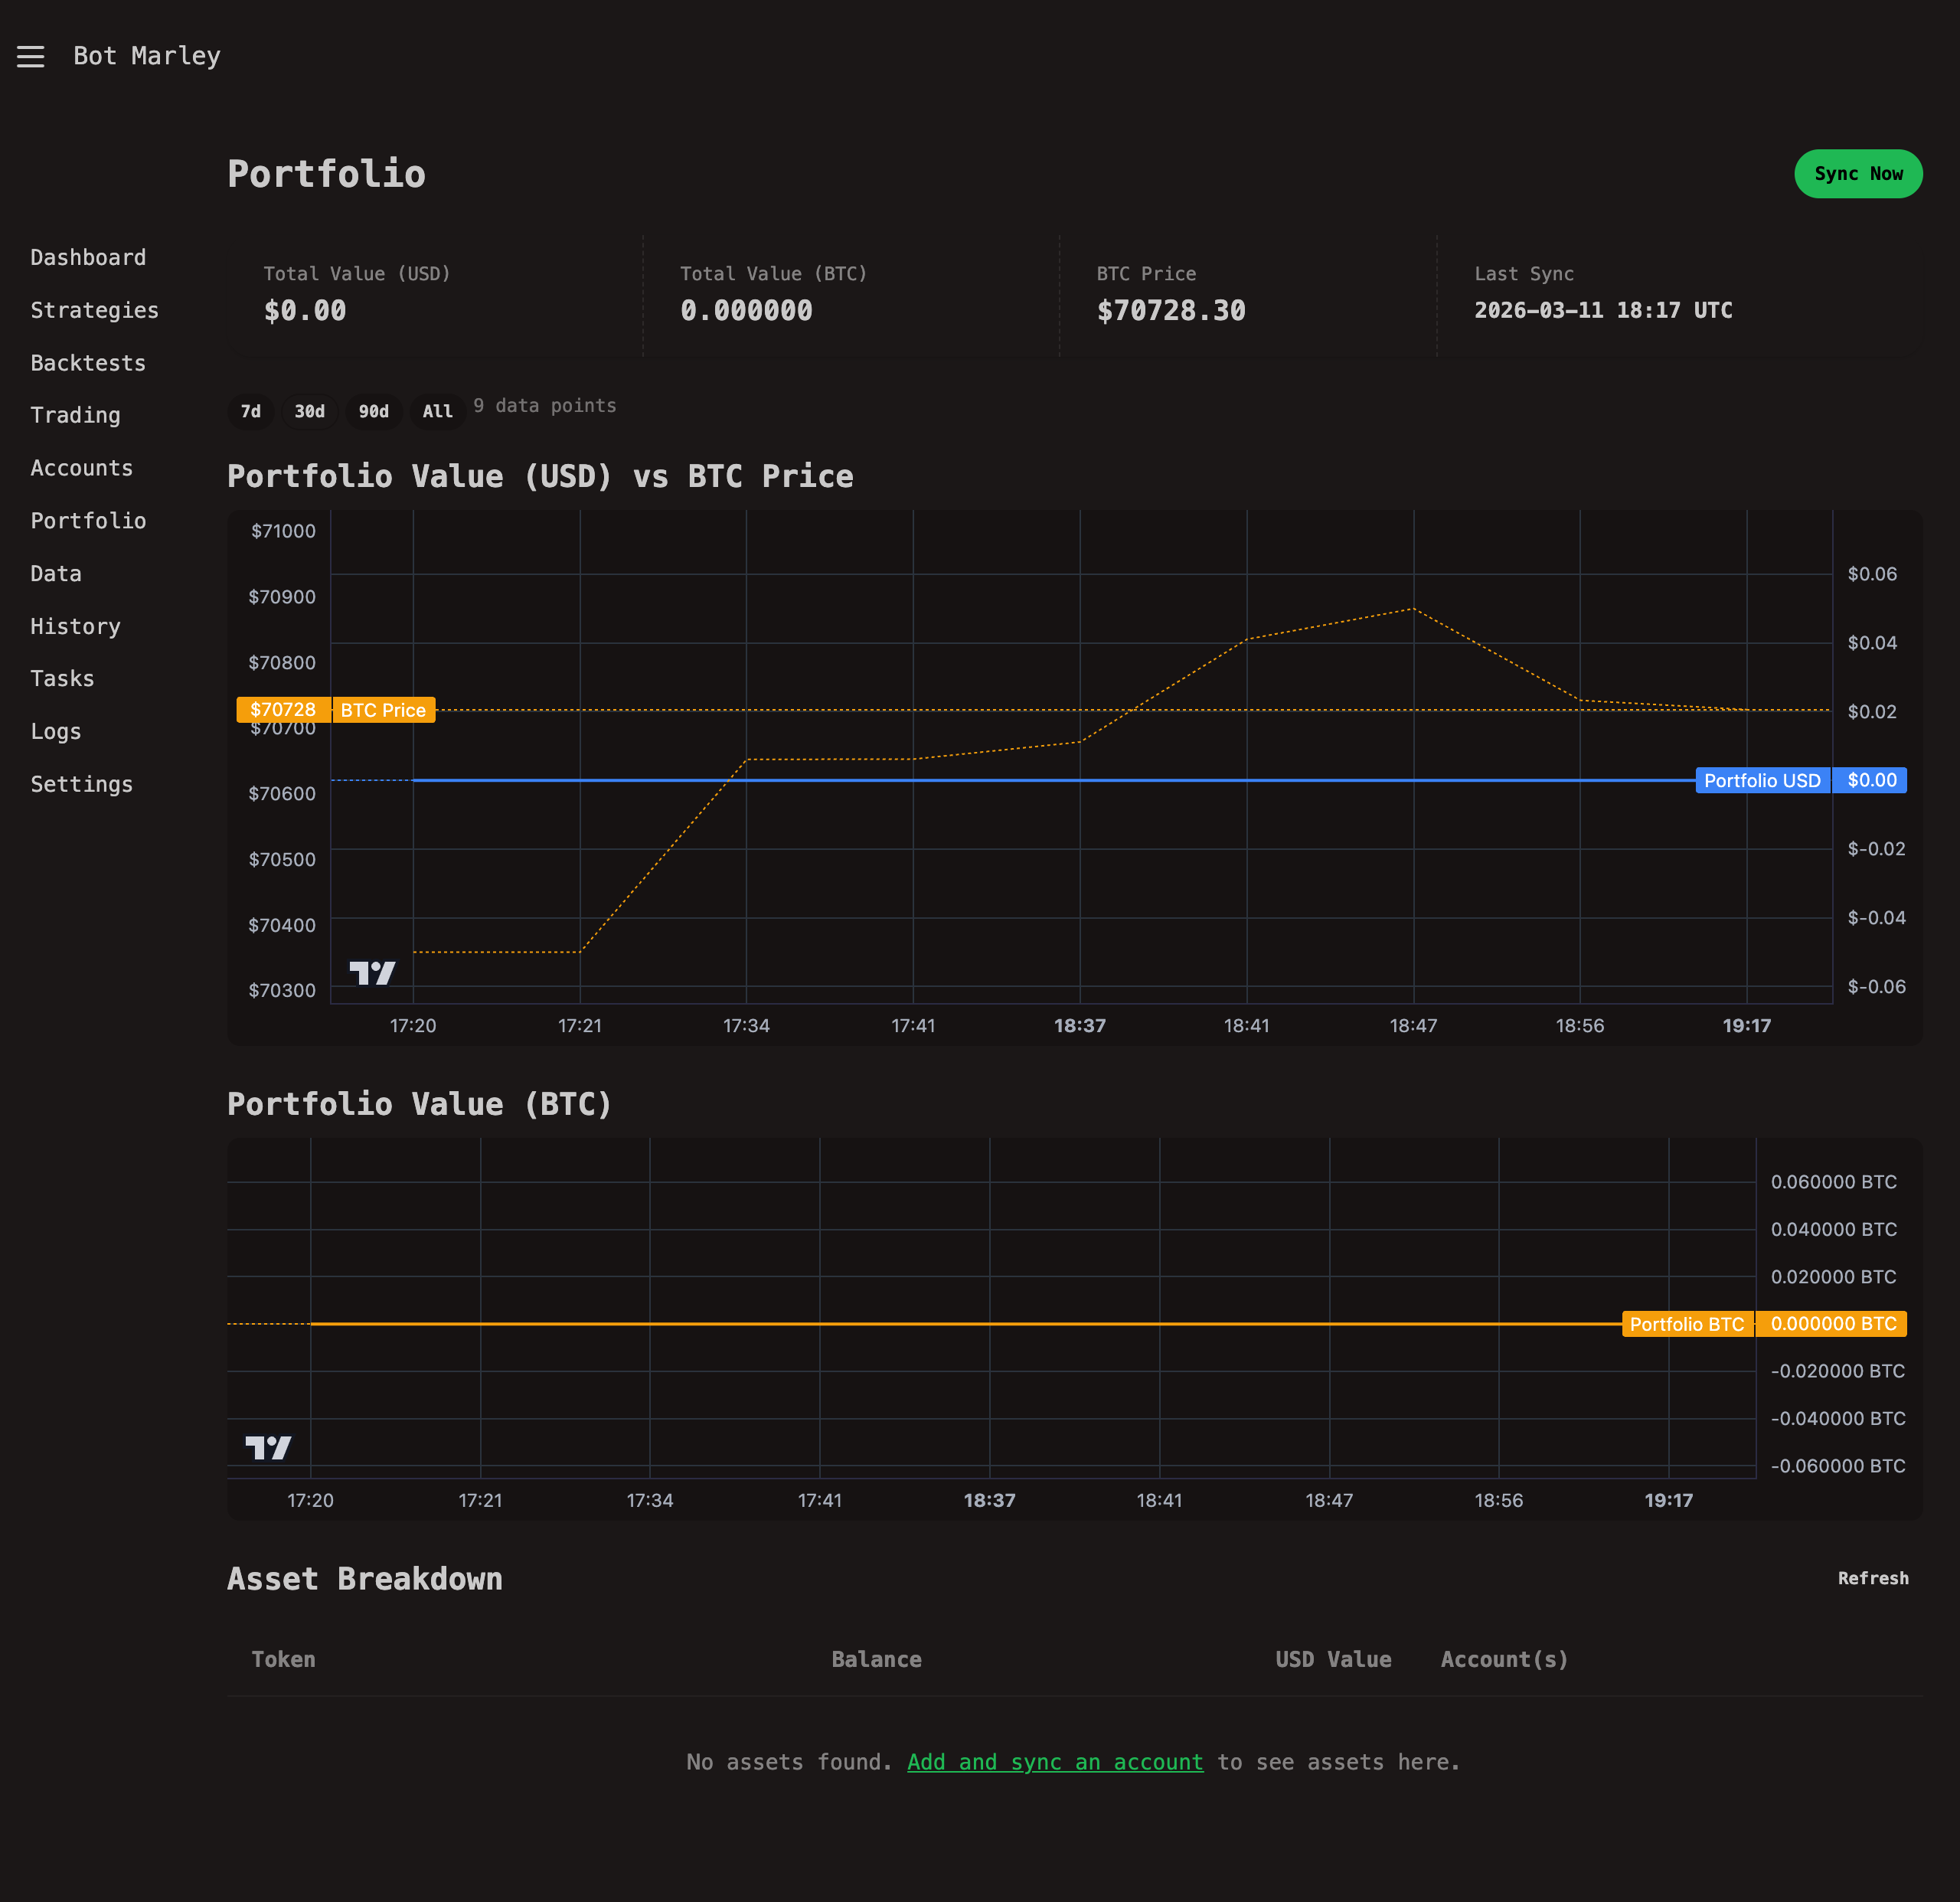The width and height of the screenshot is (1960, 1902).
Task: Open the Strategies section
Action: (94, 310)
